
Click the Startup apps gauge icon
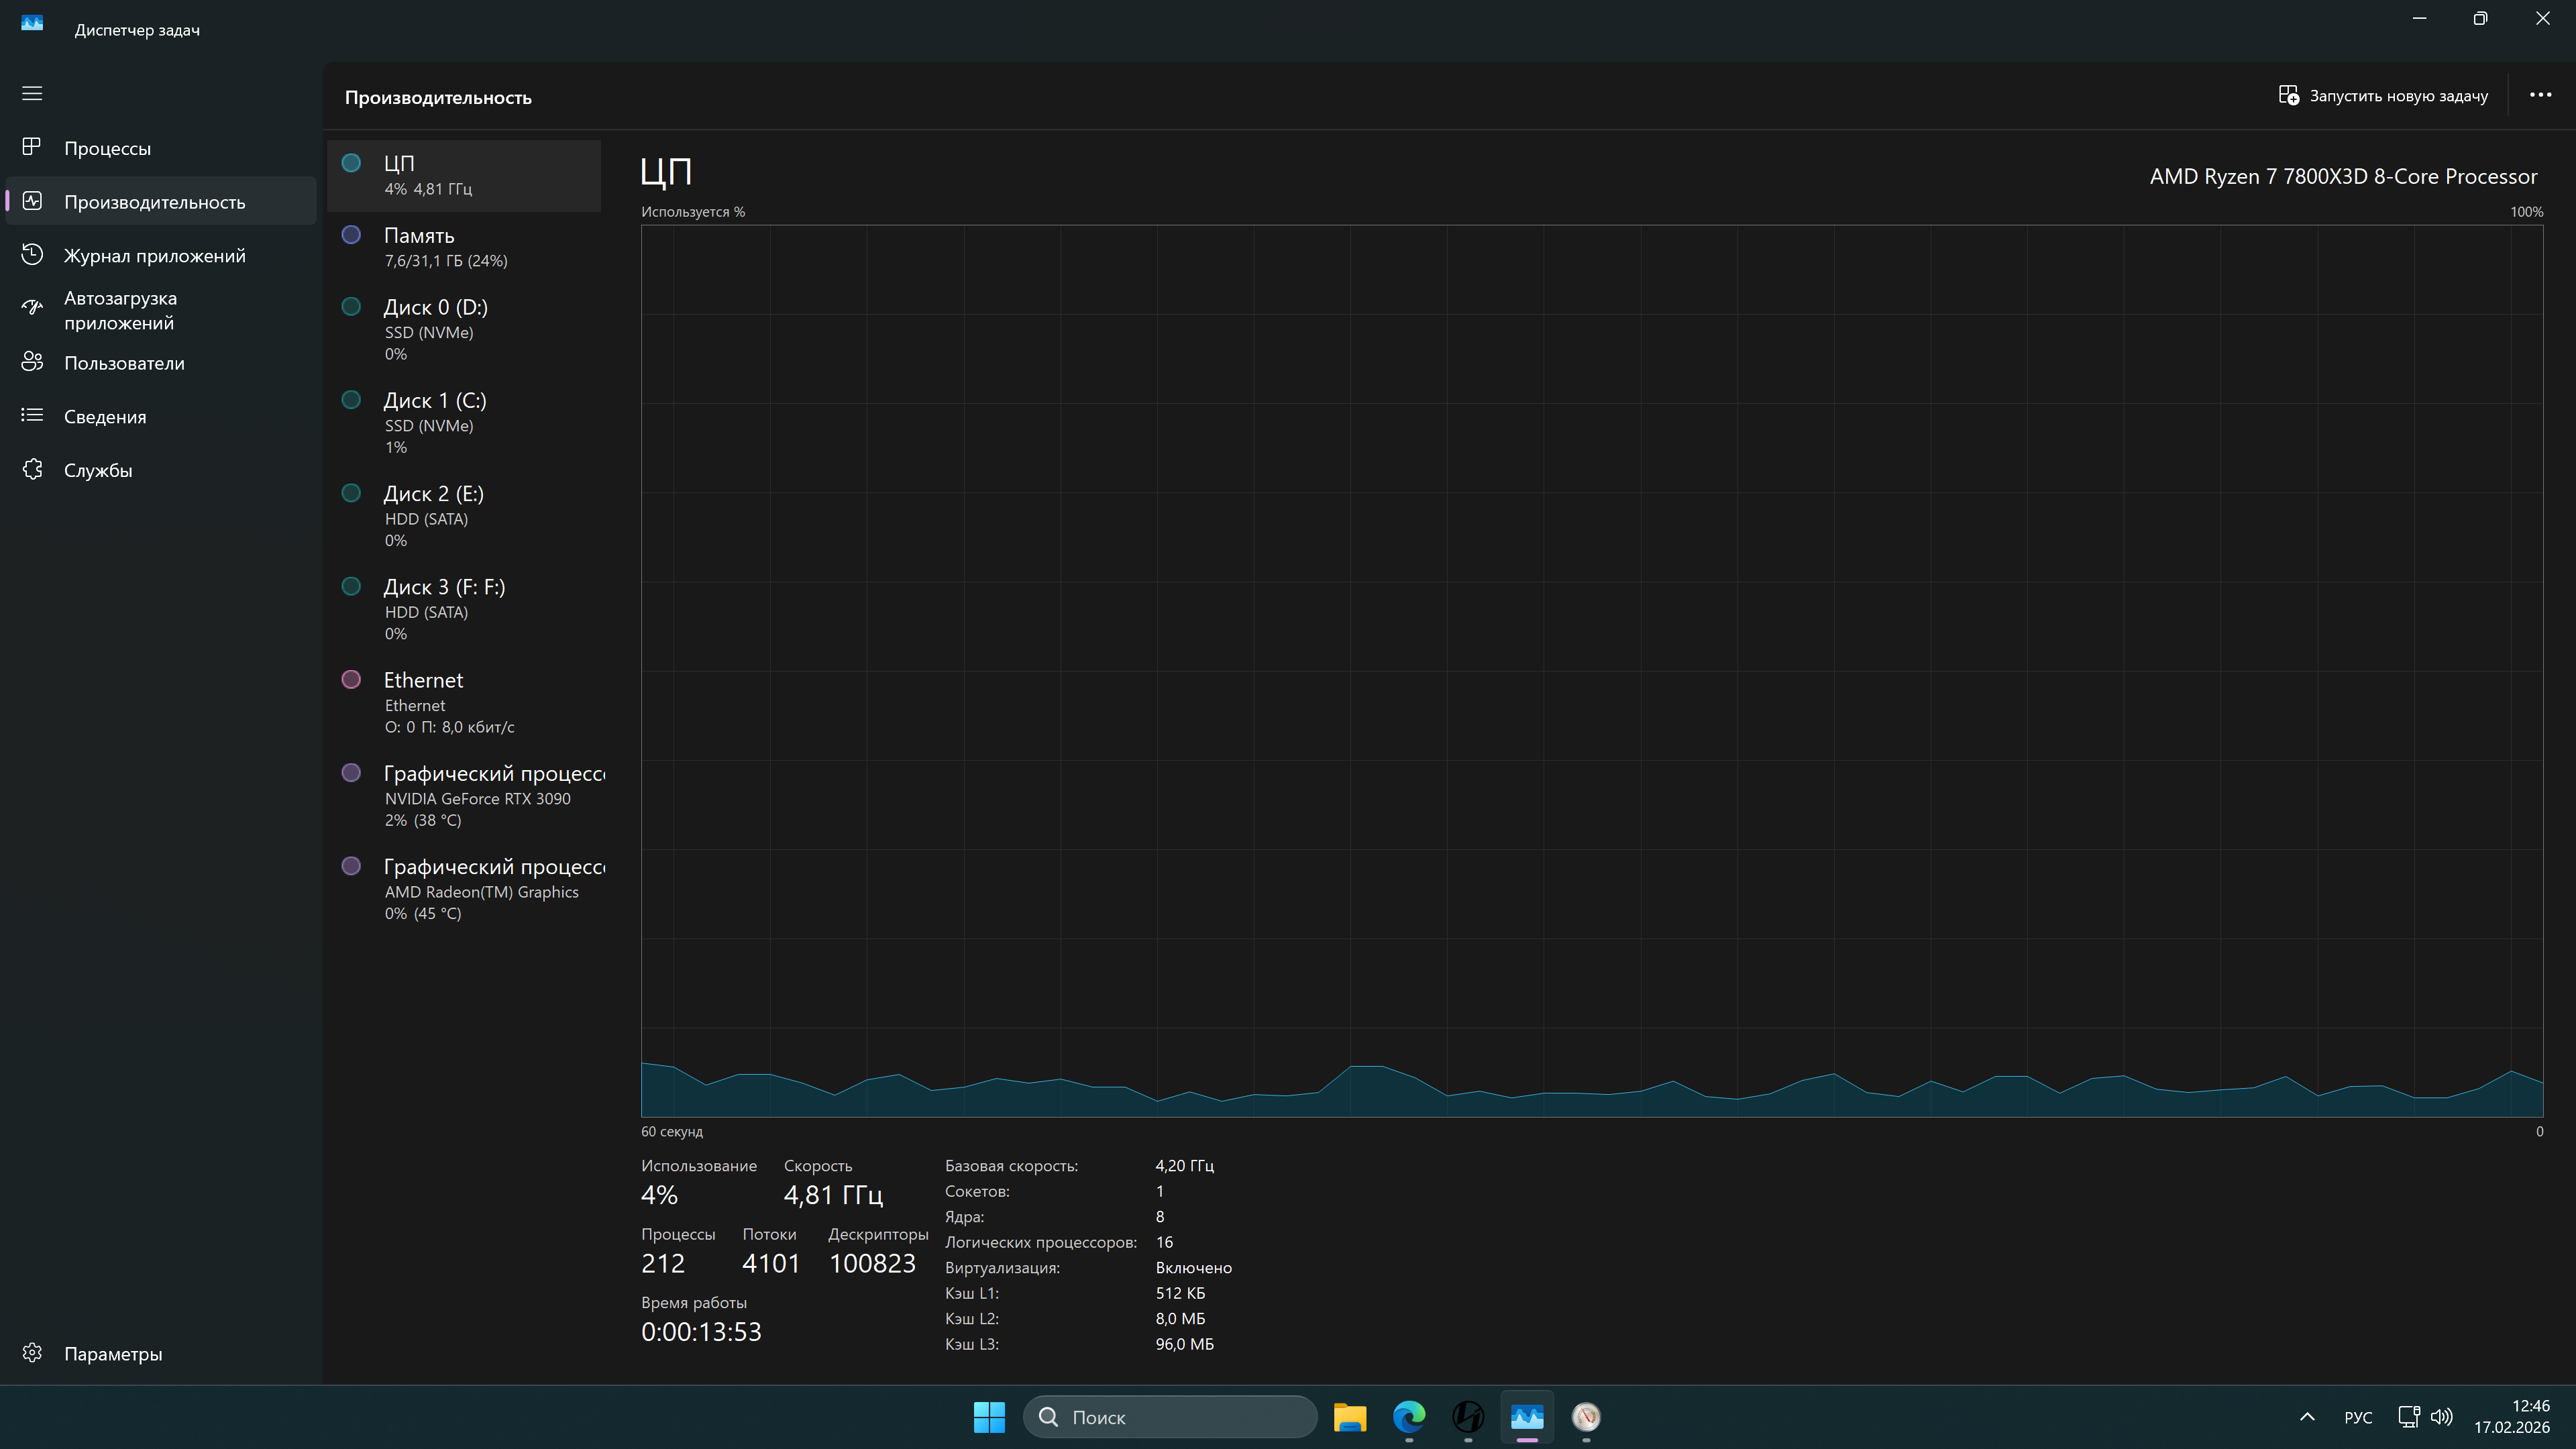(32, 309)
